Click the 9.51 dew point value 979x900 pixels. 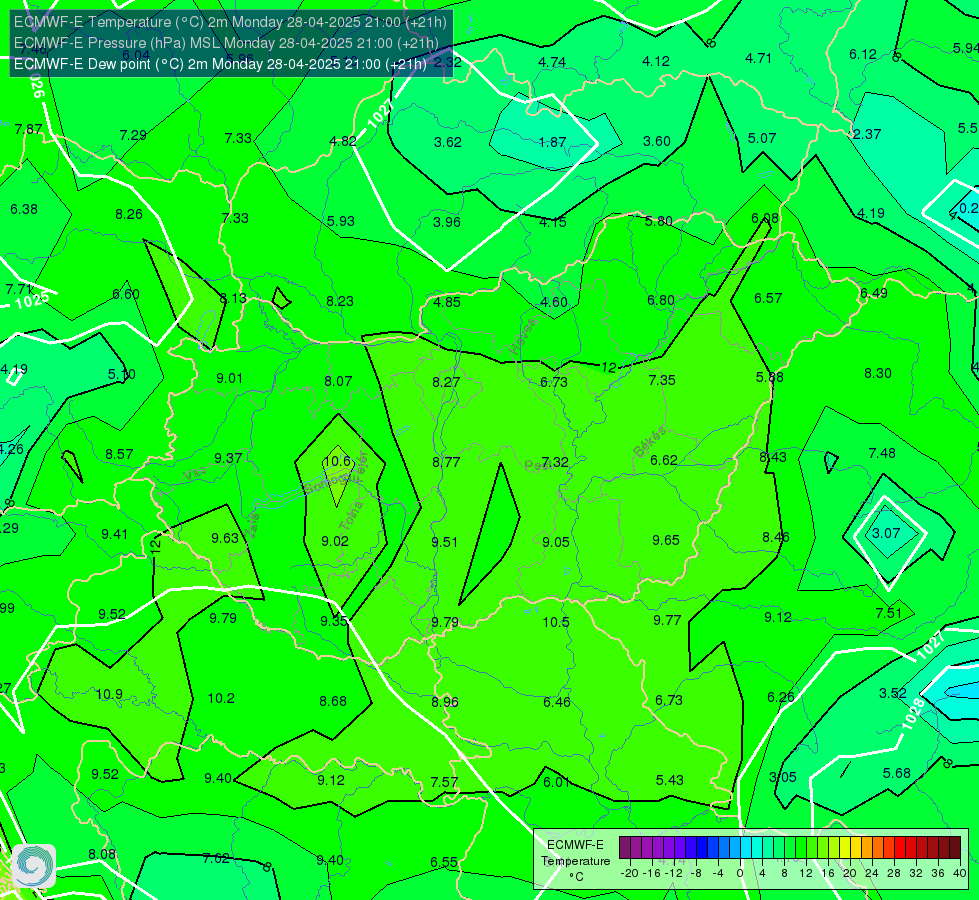tap(445, 542)
